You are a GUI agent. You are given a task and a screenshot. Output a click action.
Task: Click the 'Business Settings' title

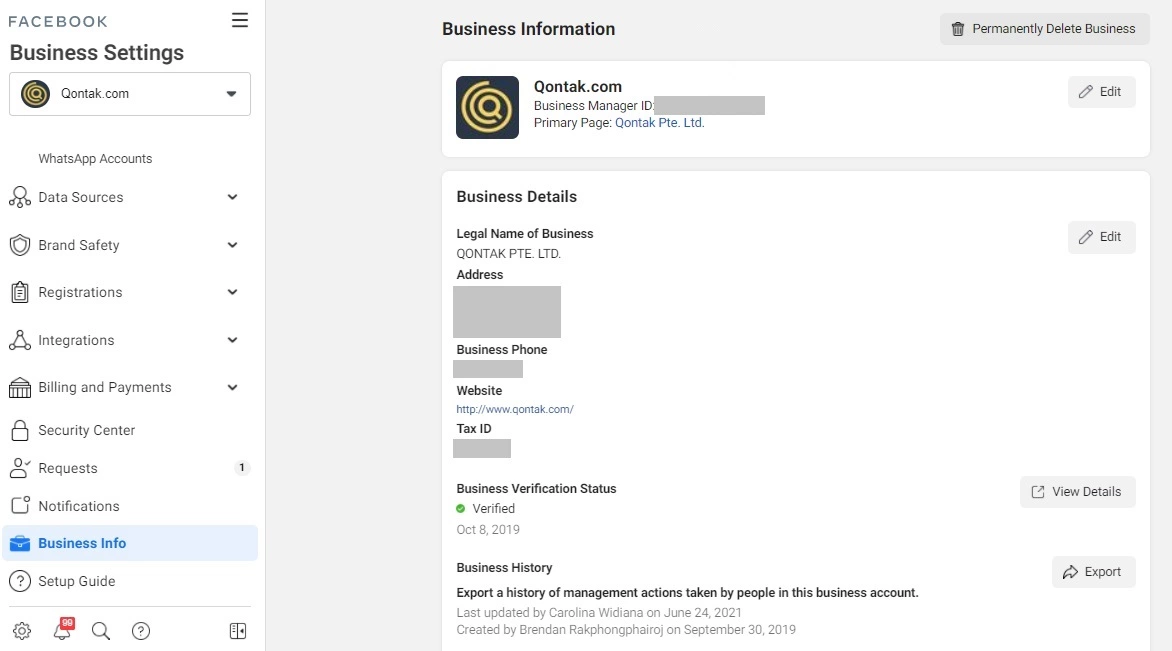tap(96, 52)
